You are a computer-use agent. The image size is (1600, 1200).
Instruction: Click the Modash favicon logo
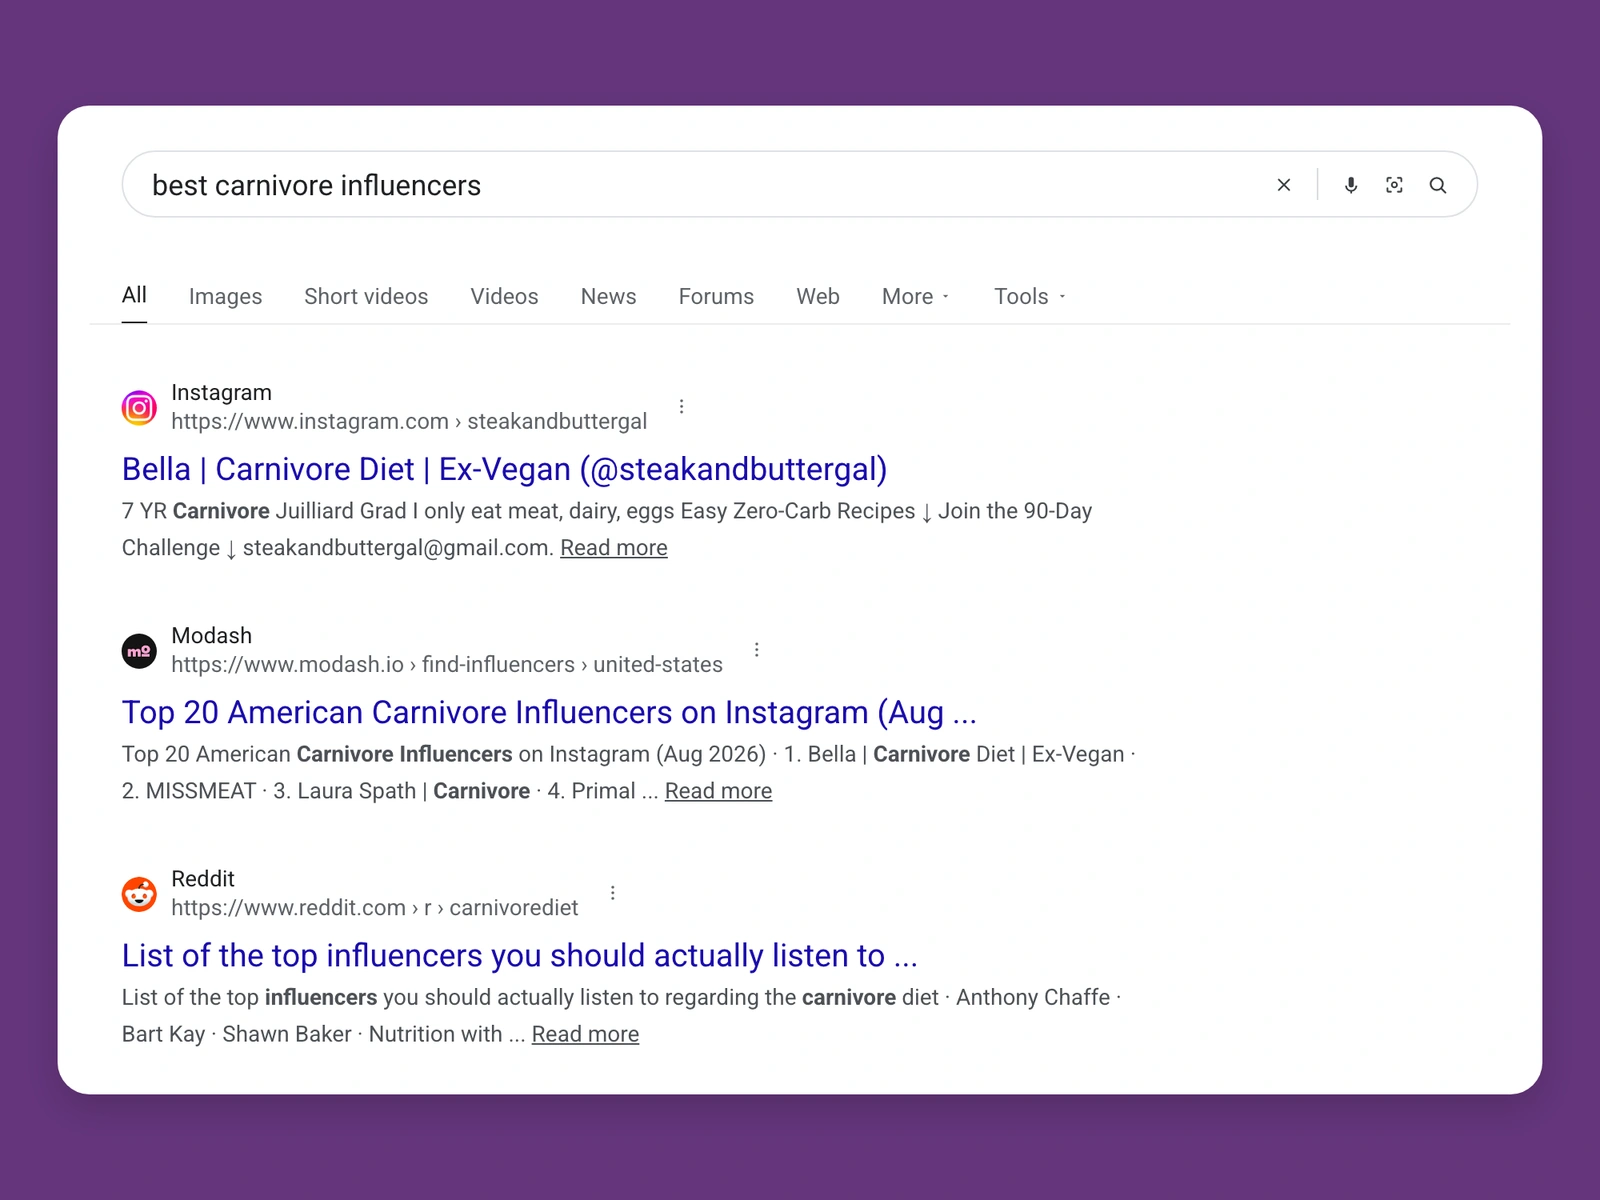pos(139,651)
